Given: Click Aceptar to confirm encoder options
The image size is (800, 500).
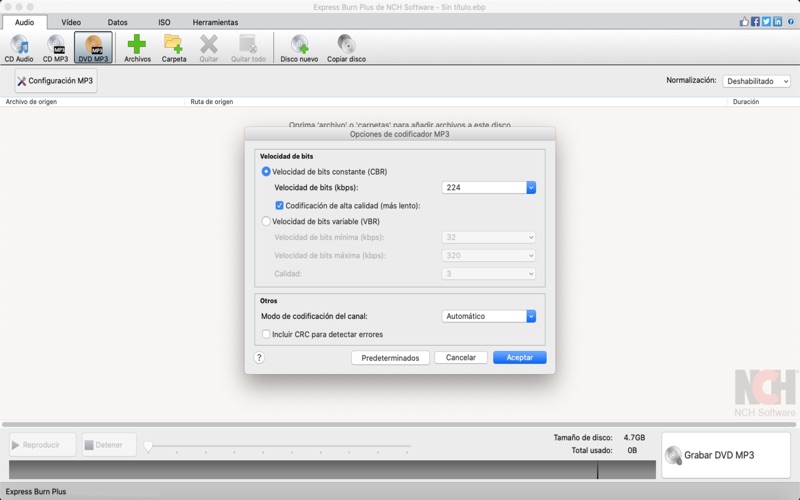Looking at the screenshot, I should coord(519,358).
